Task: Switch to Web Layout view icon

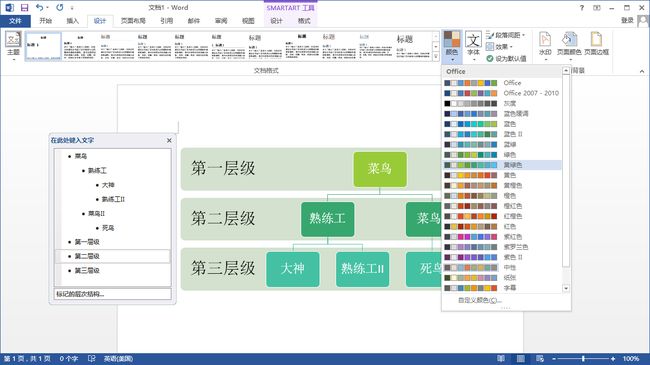Action: tap(540, 358)
